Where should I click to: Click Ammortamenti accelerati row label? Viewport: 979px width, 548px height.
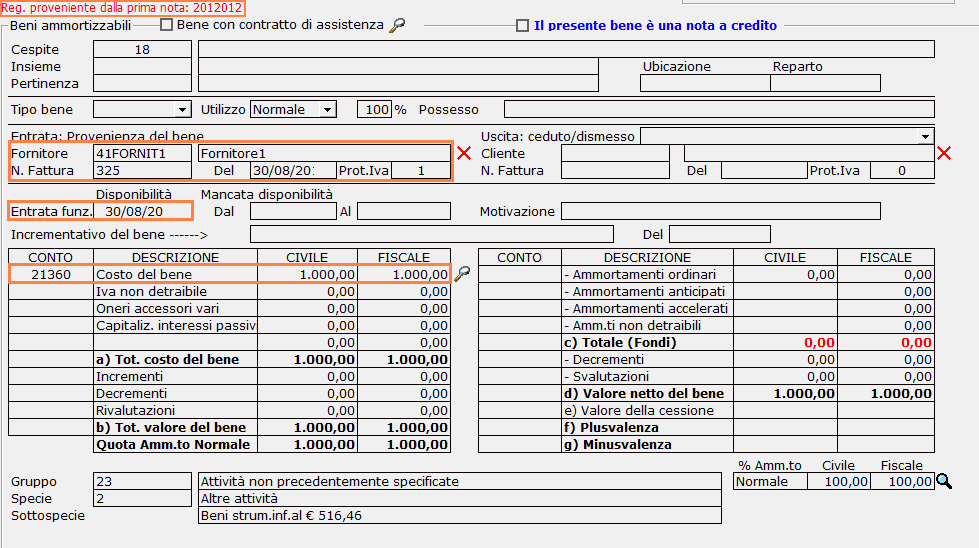pos(646,308)
